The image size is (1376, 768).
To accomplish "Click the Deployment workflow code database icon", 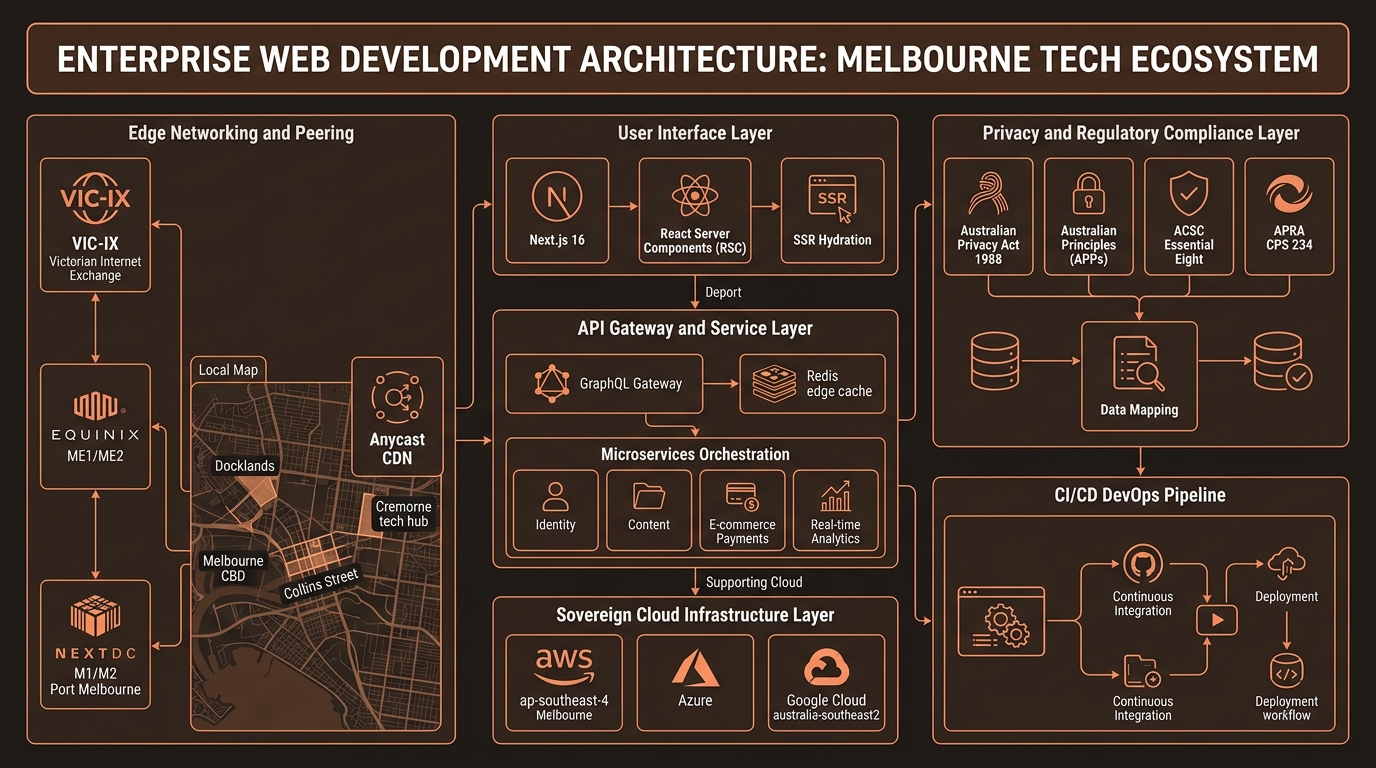I will coord(1286,671).
